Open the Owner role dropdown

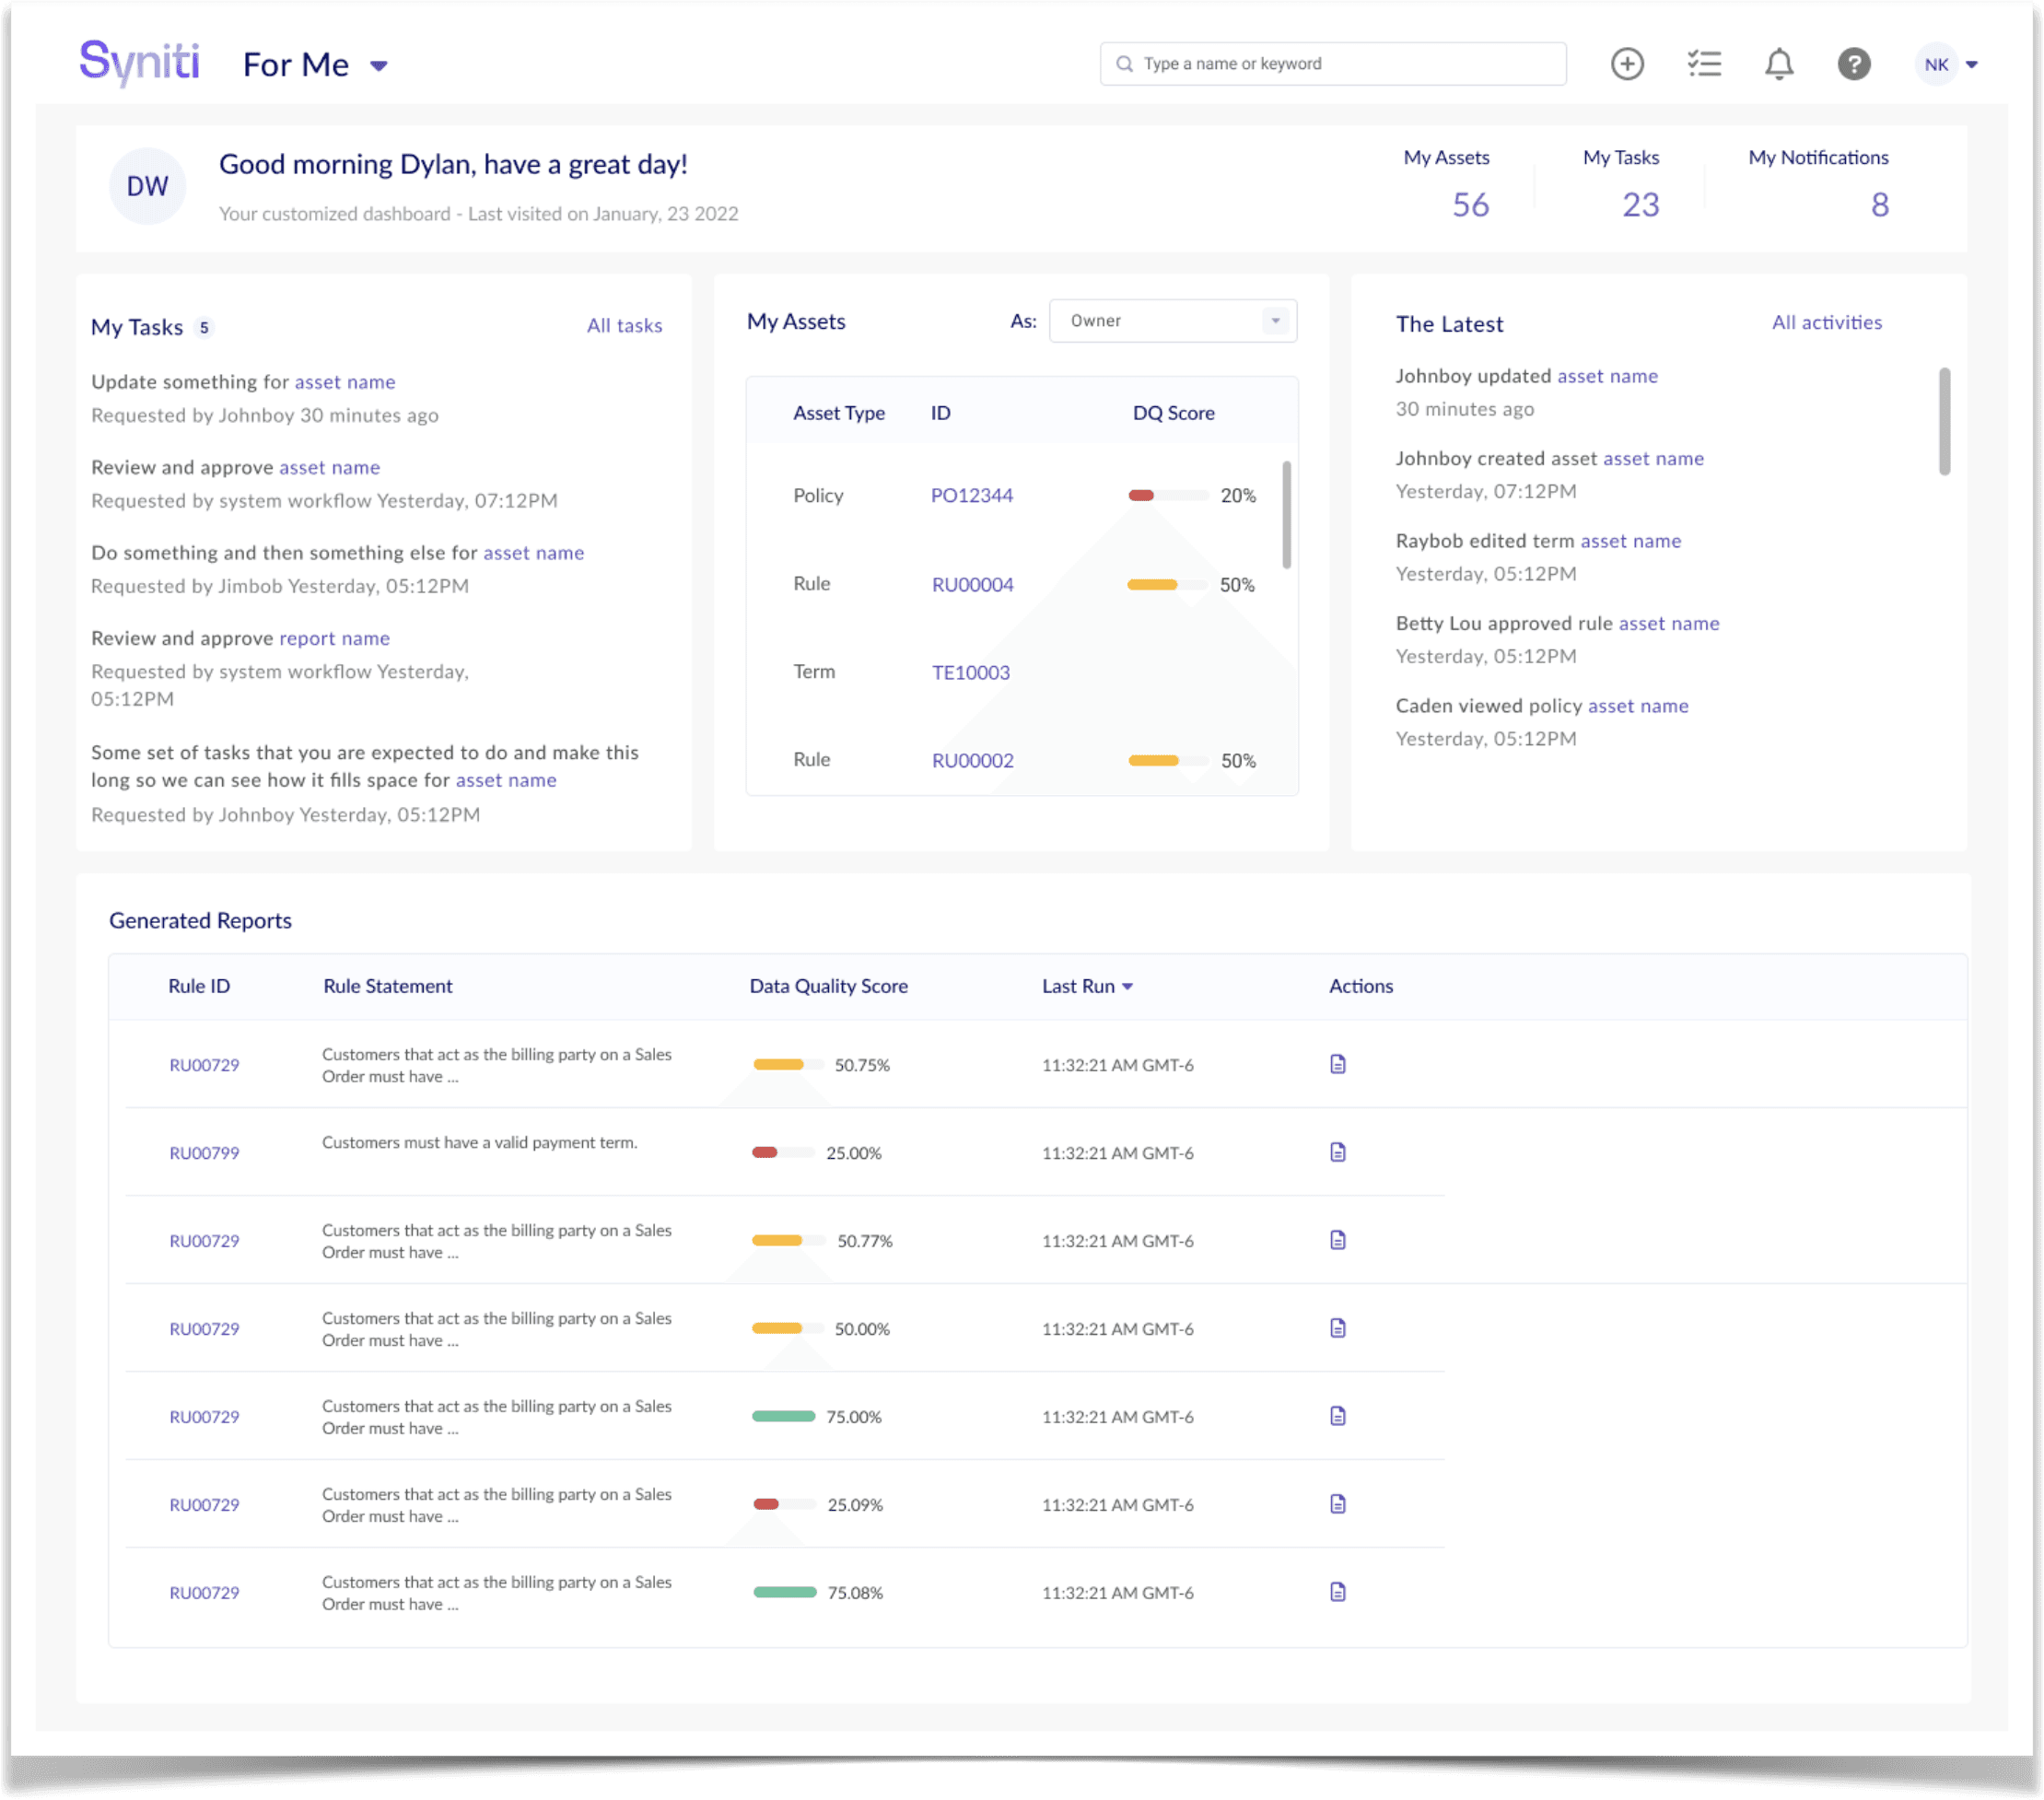pos(1172,321)
